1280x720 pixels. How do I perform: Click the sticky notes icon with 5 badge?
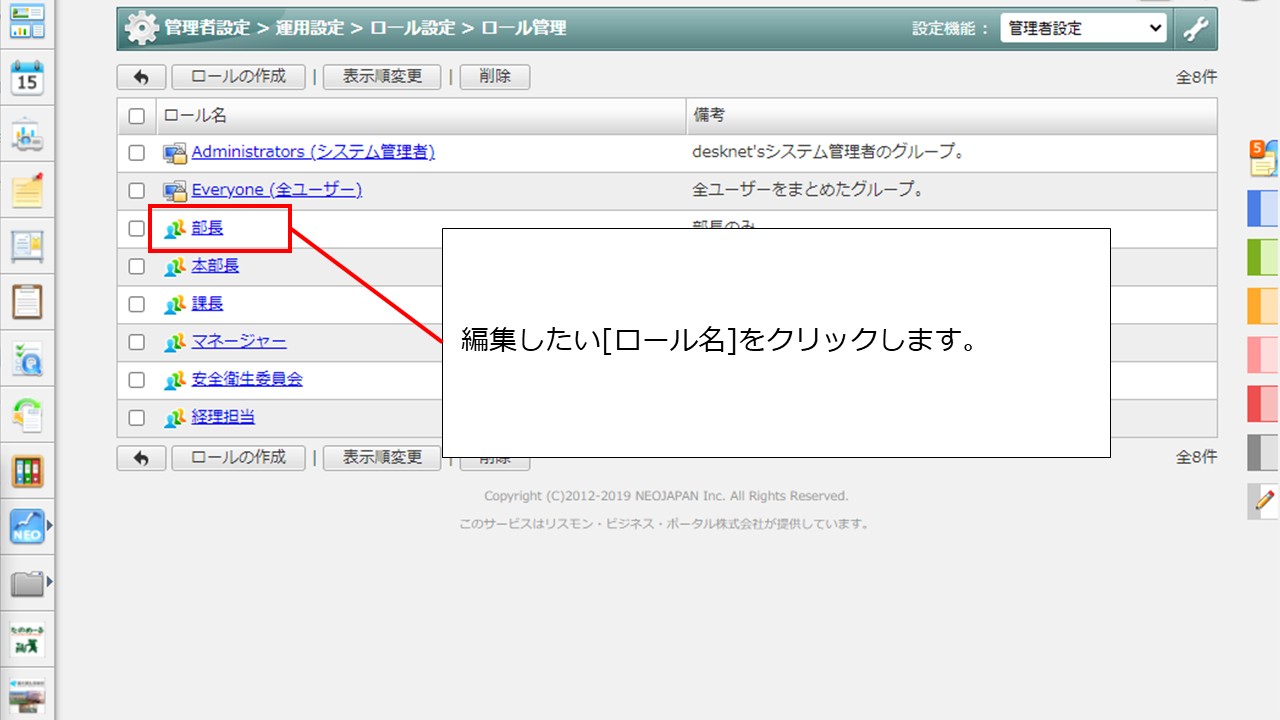[x=1263, y=158]
